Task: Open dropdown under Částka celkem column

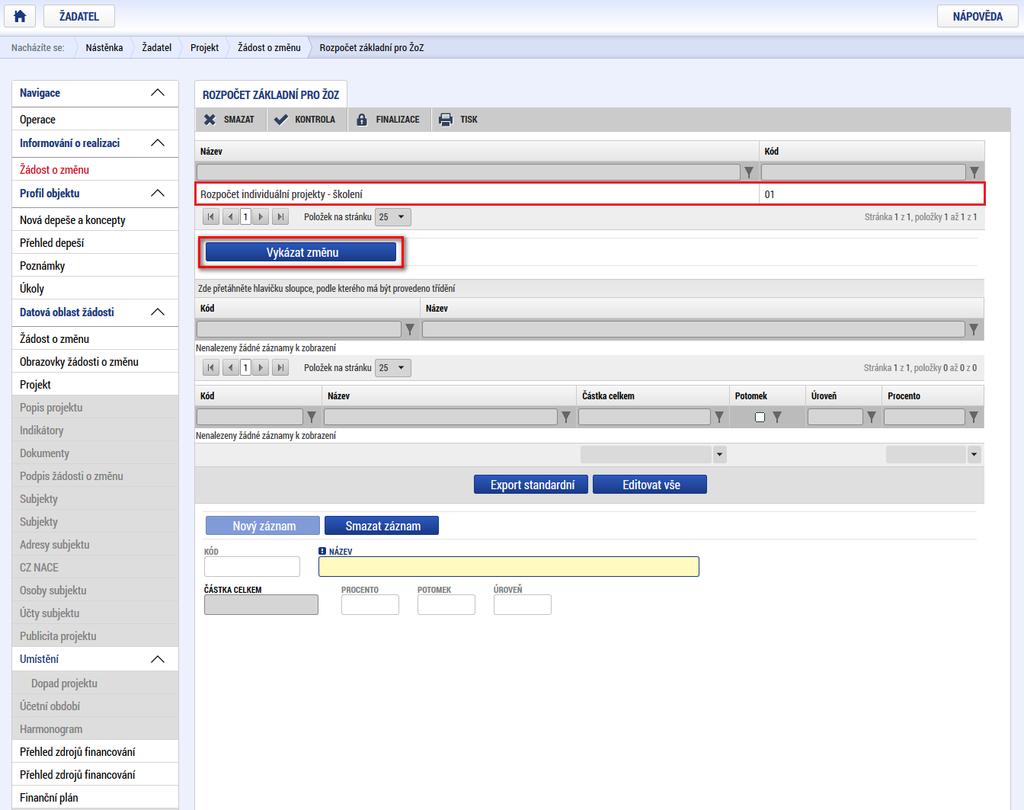Action: pos(720,455)
